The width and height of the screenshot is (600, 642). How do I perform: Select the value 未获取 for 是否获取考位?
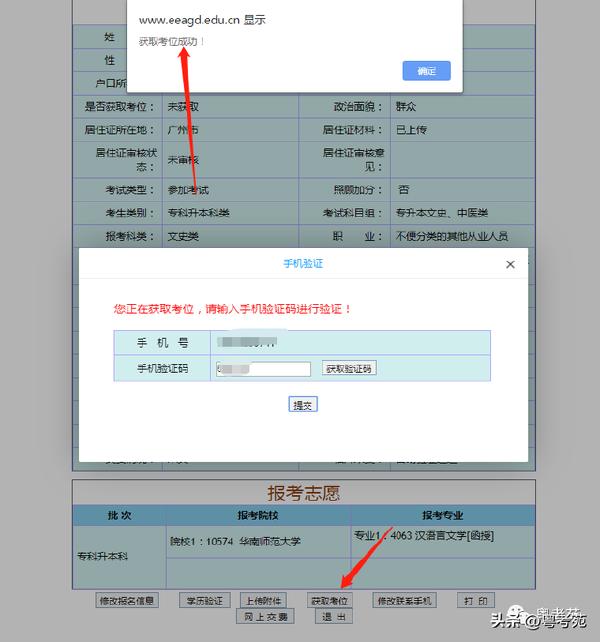(x=183, y=107)
